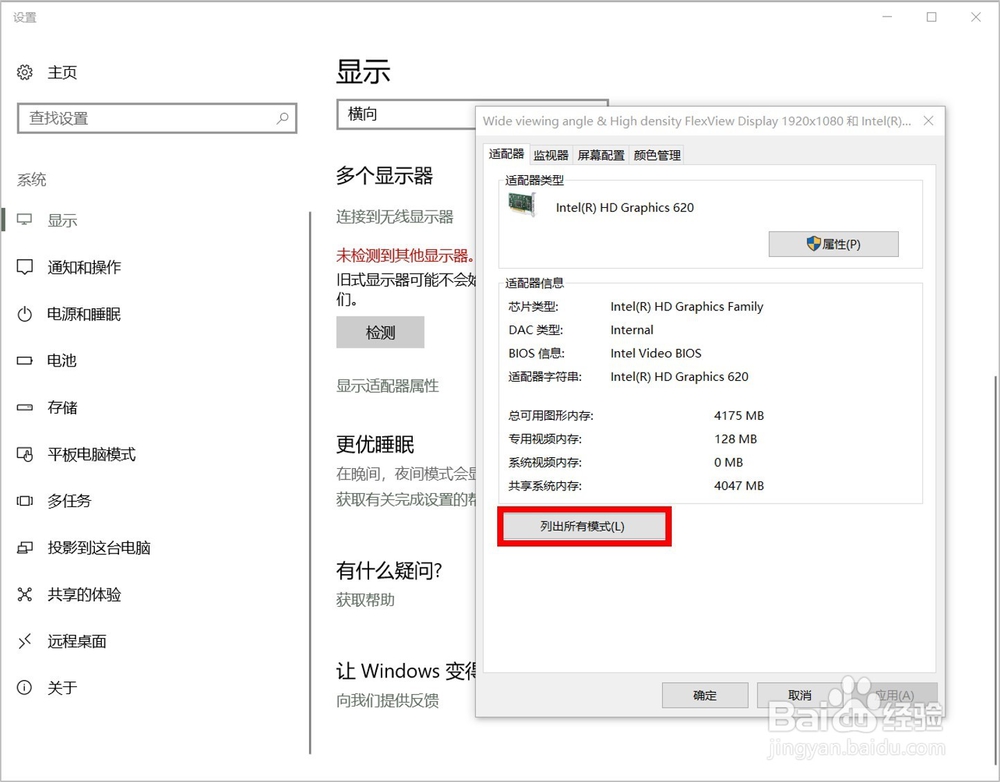Select the 4175 MB total graphics memory value
Image resolution: width=1000 pixels, height=782 pixels.
tap(739, 416)
